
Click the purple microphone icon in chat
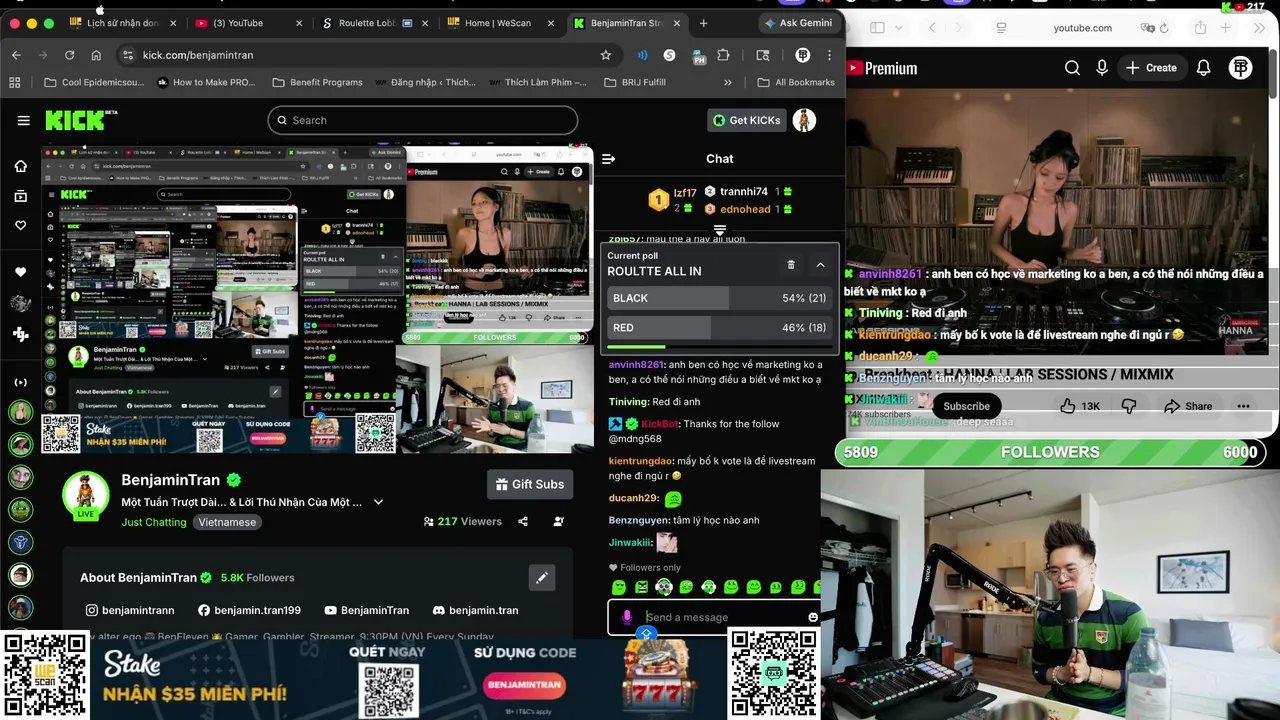coord(627,617)
